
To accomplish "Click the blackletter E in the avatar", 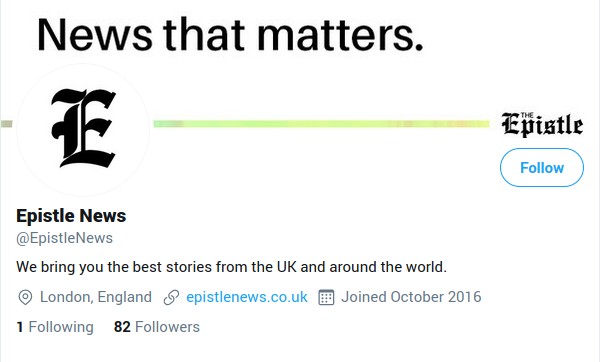I will 83,128.
